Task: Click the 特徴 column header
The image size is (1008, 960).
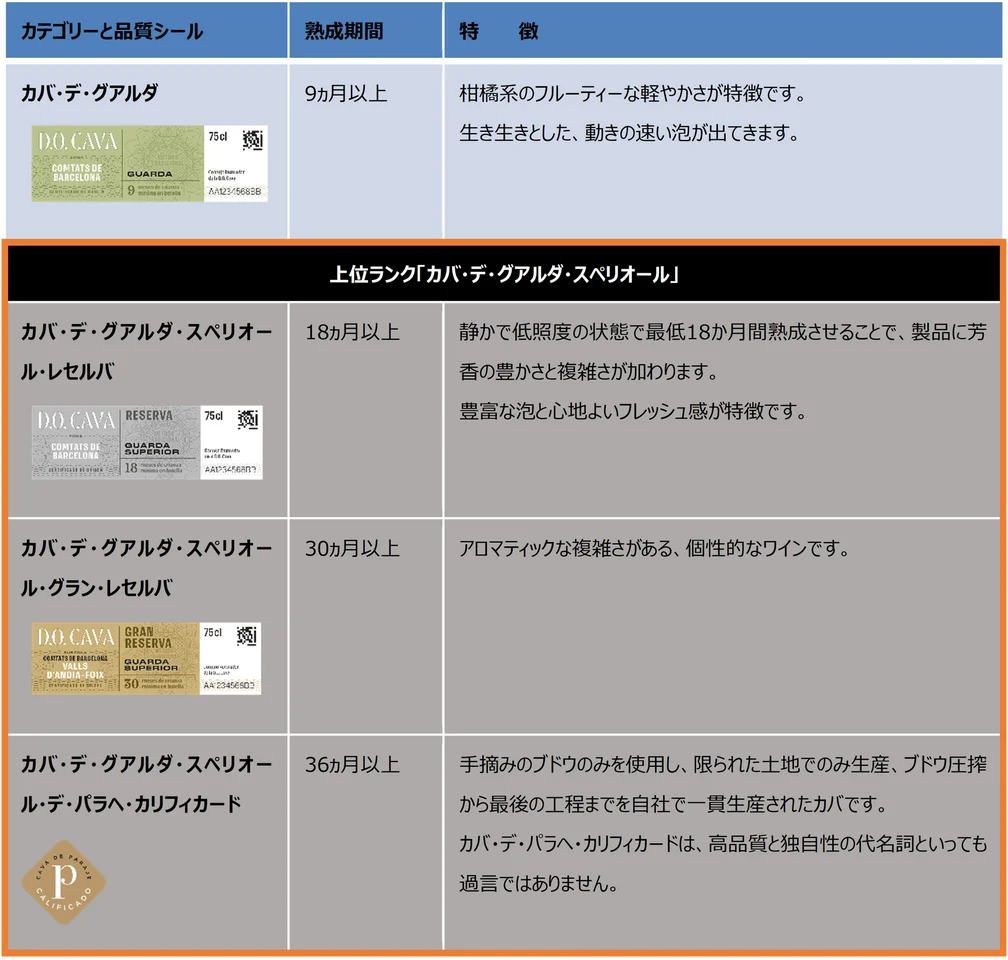Action: coord(499,31)
